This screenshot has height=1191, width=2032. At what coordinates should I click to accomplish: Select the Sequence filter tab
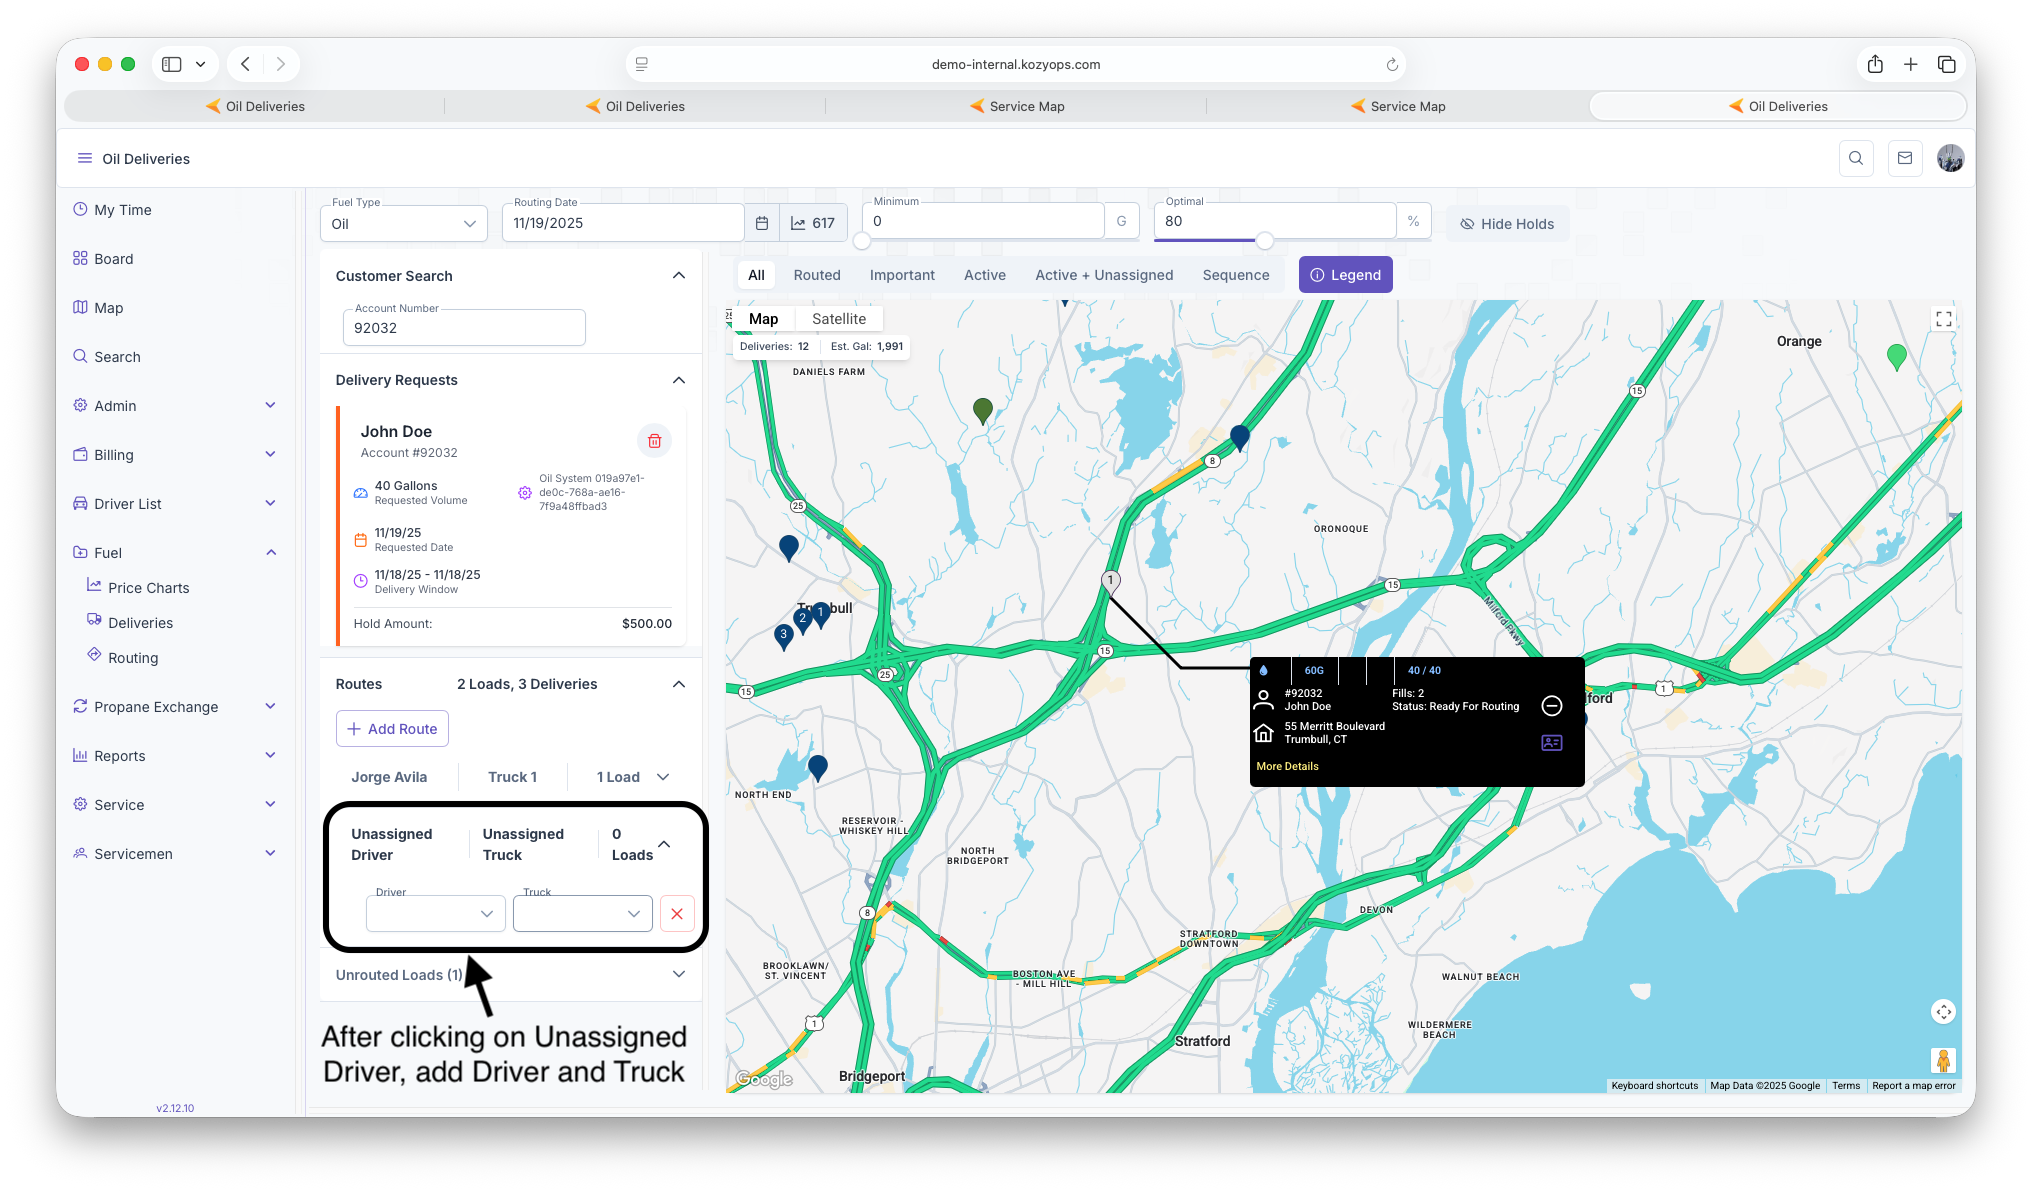coord(1235,275)
